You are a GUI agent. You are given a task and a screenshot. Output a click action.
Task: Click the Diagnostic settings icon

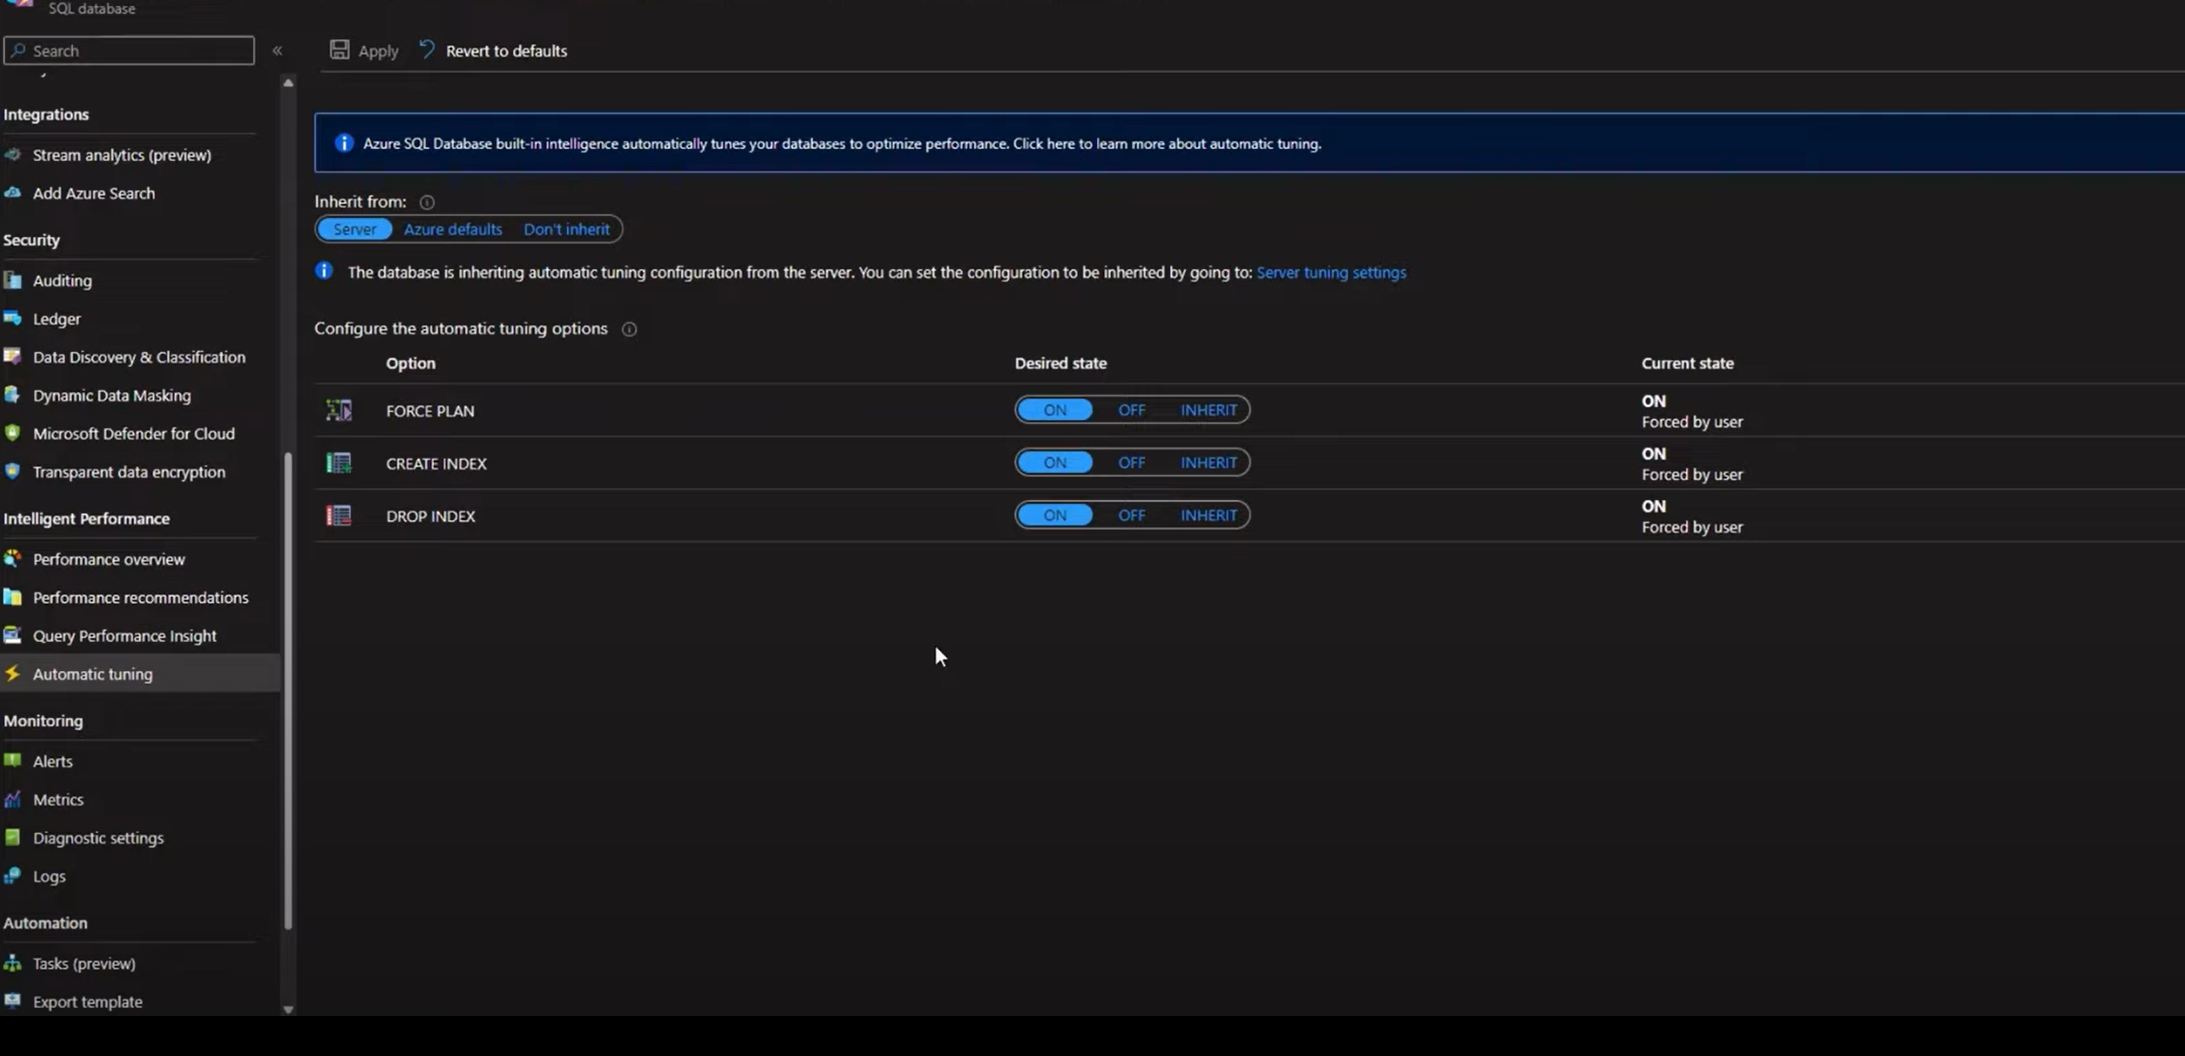(x=13, y=837)
